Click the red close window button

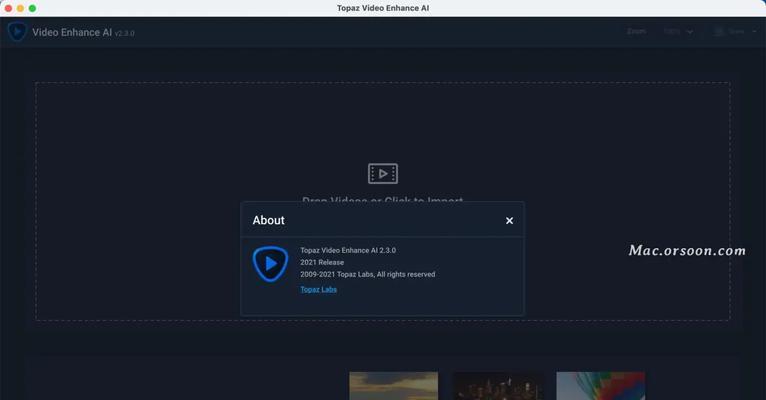tap(8, 8)
